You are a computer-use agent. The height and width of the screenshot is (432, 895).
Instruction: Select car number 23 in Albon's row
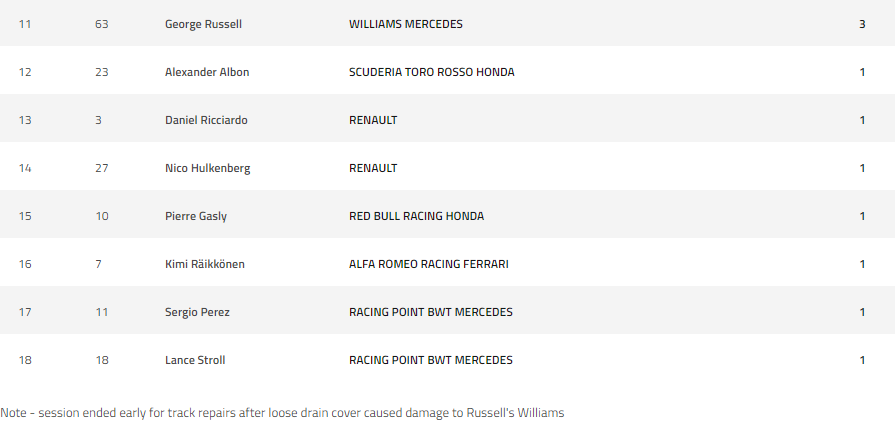click(x=101, y=72)
